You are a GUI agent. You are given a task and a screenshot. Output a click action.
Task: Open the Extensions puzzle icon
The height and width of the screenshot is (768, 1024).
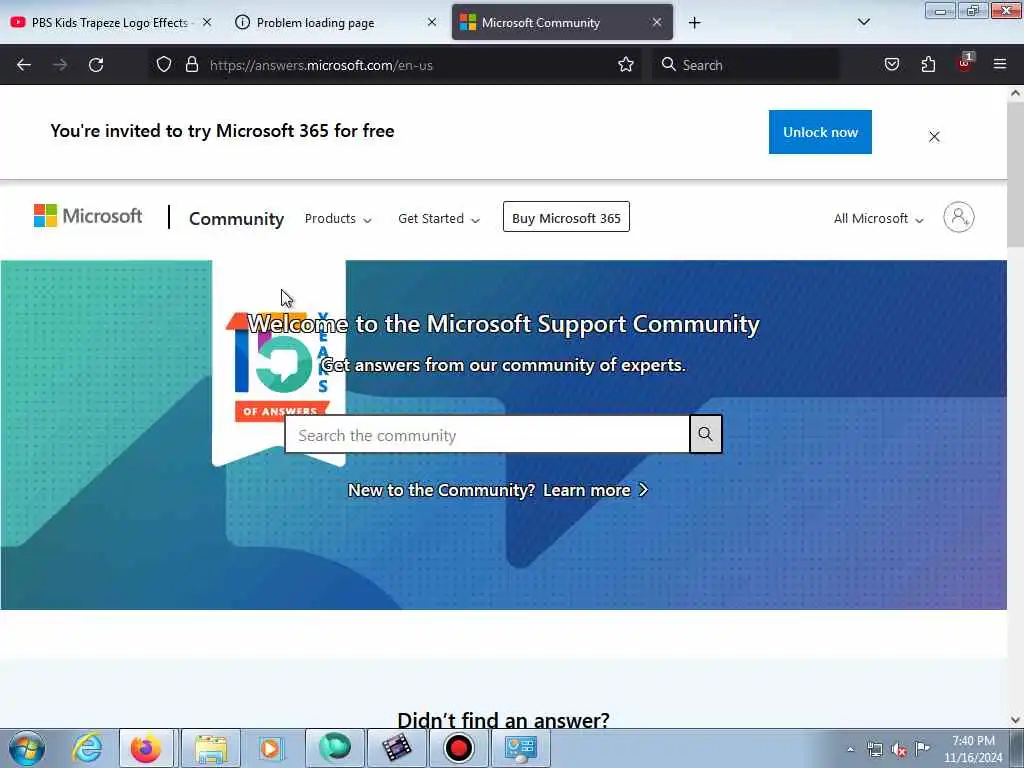(x=928, y=64)
